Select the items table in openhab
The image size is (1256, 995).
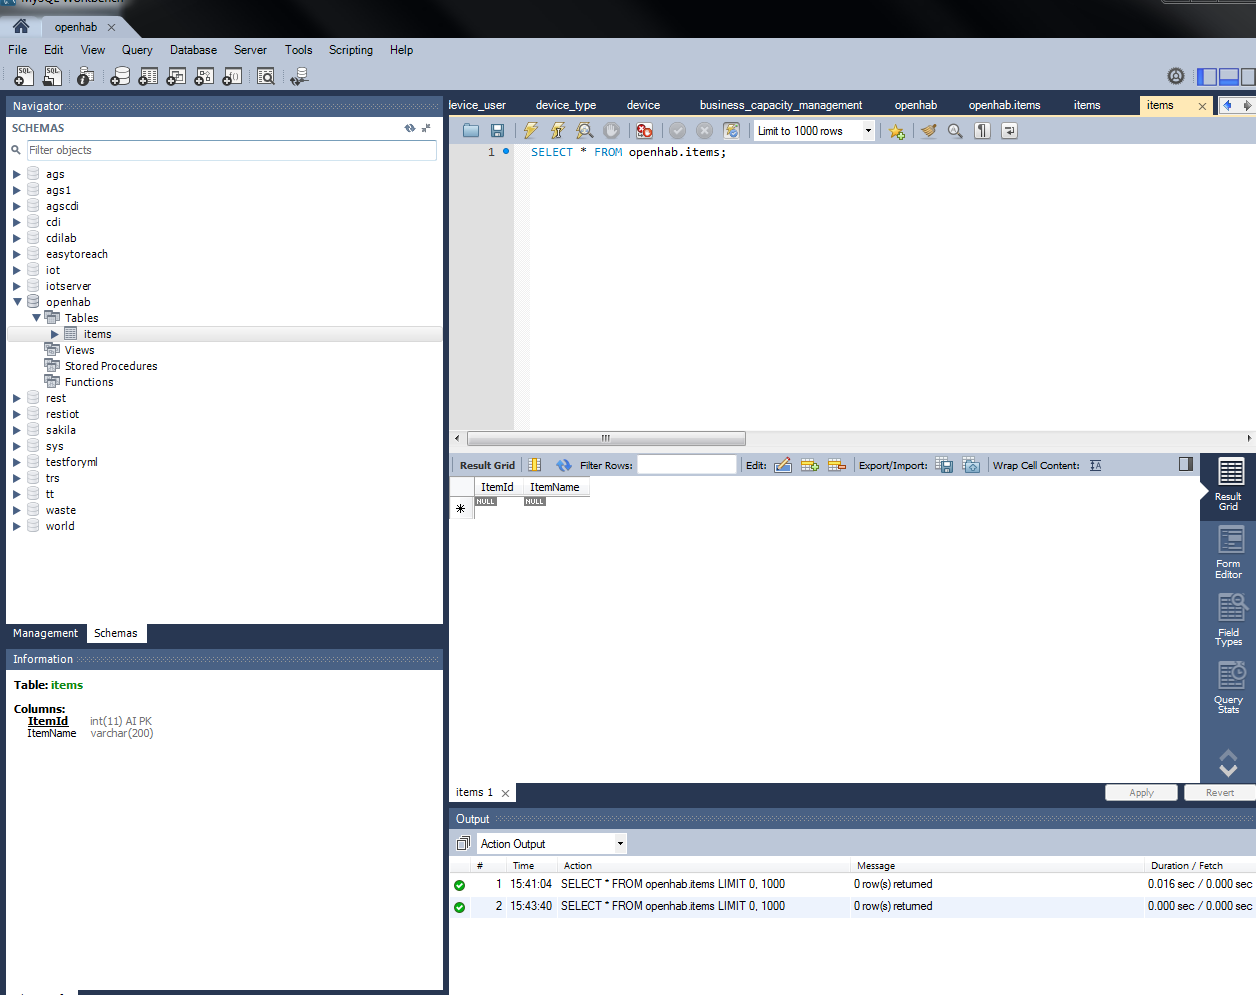tap(97, 334)
